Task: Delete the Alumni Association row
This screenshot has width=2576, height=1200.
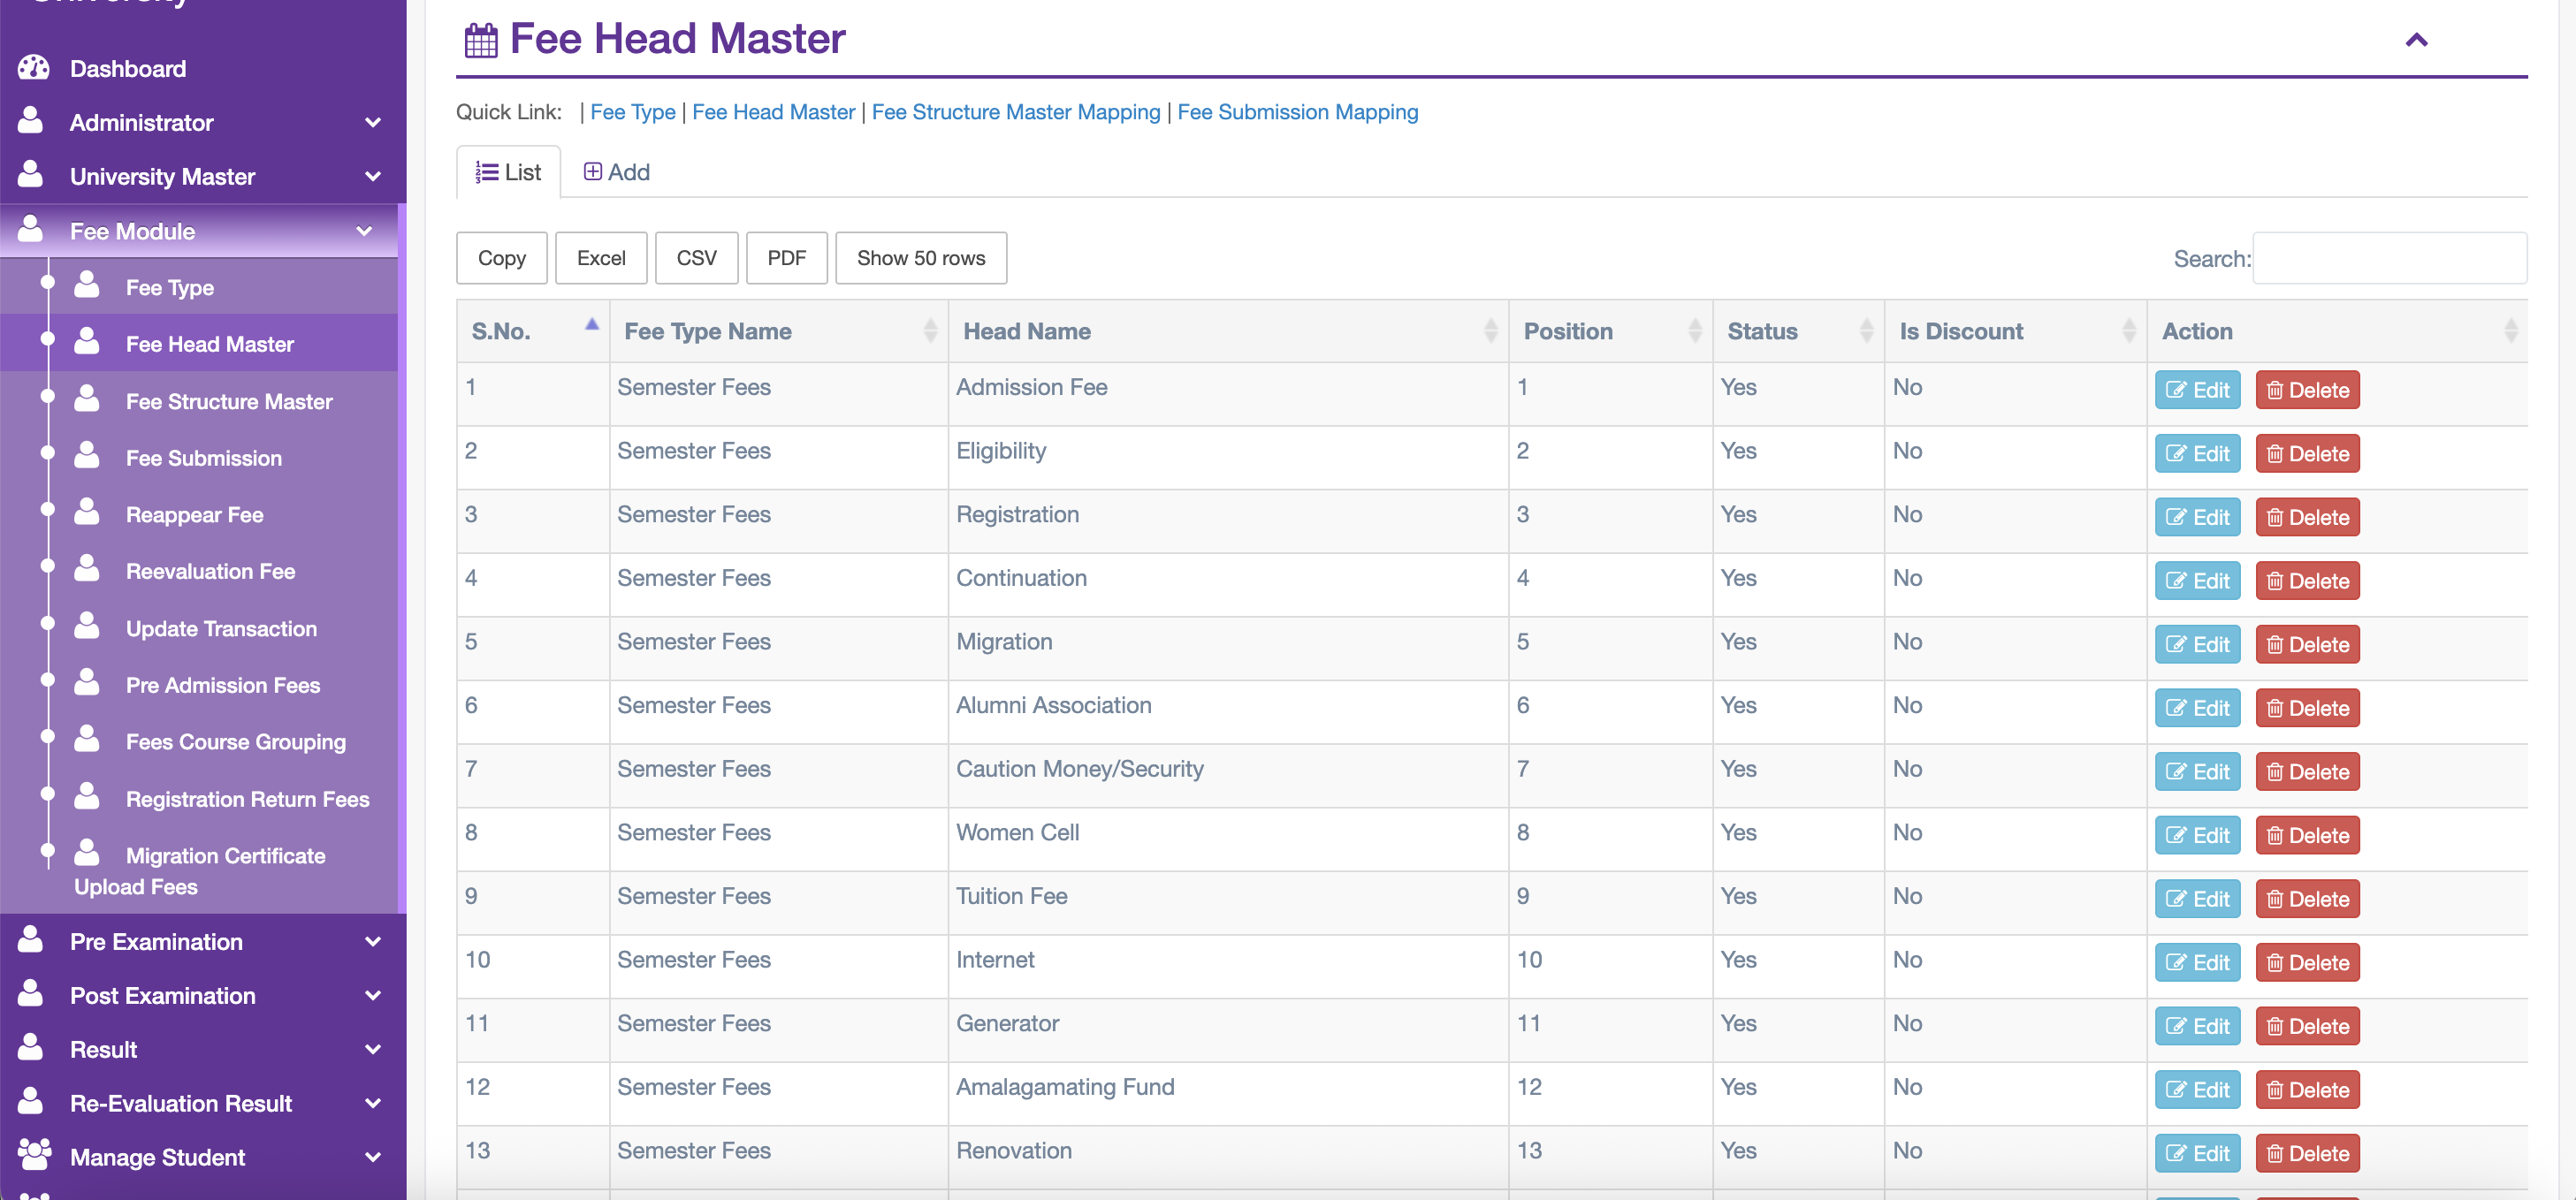Action: pyautogui.click(x=2308, y=708)
